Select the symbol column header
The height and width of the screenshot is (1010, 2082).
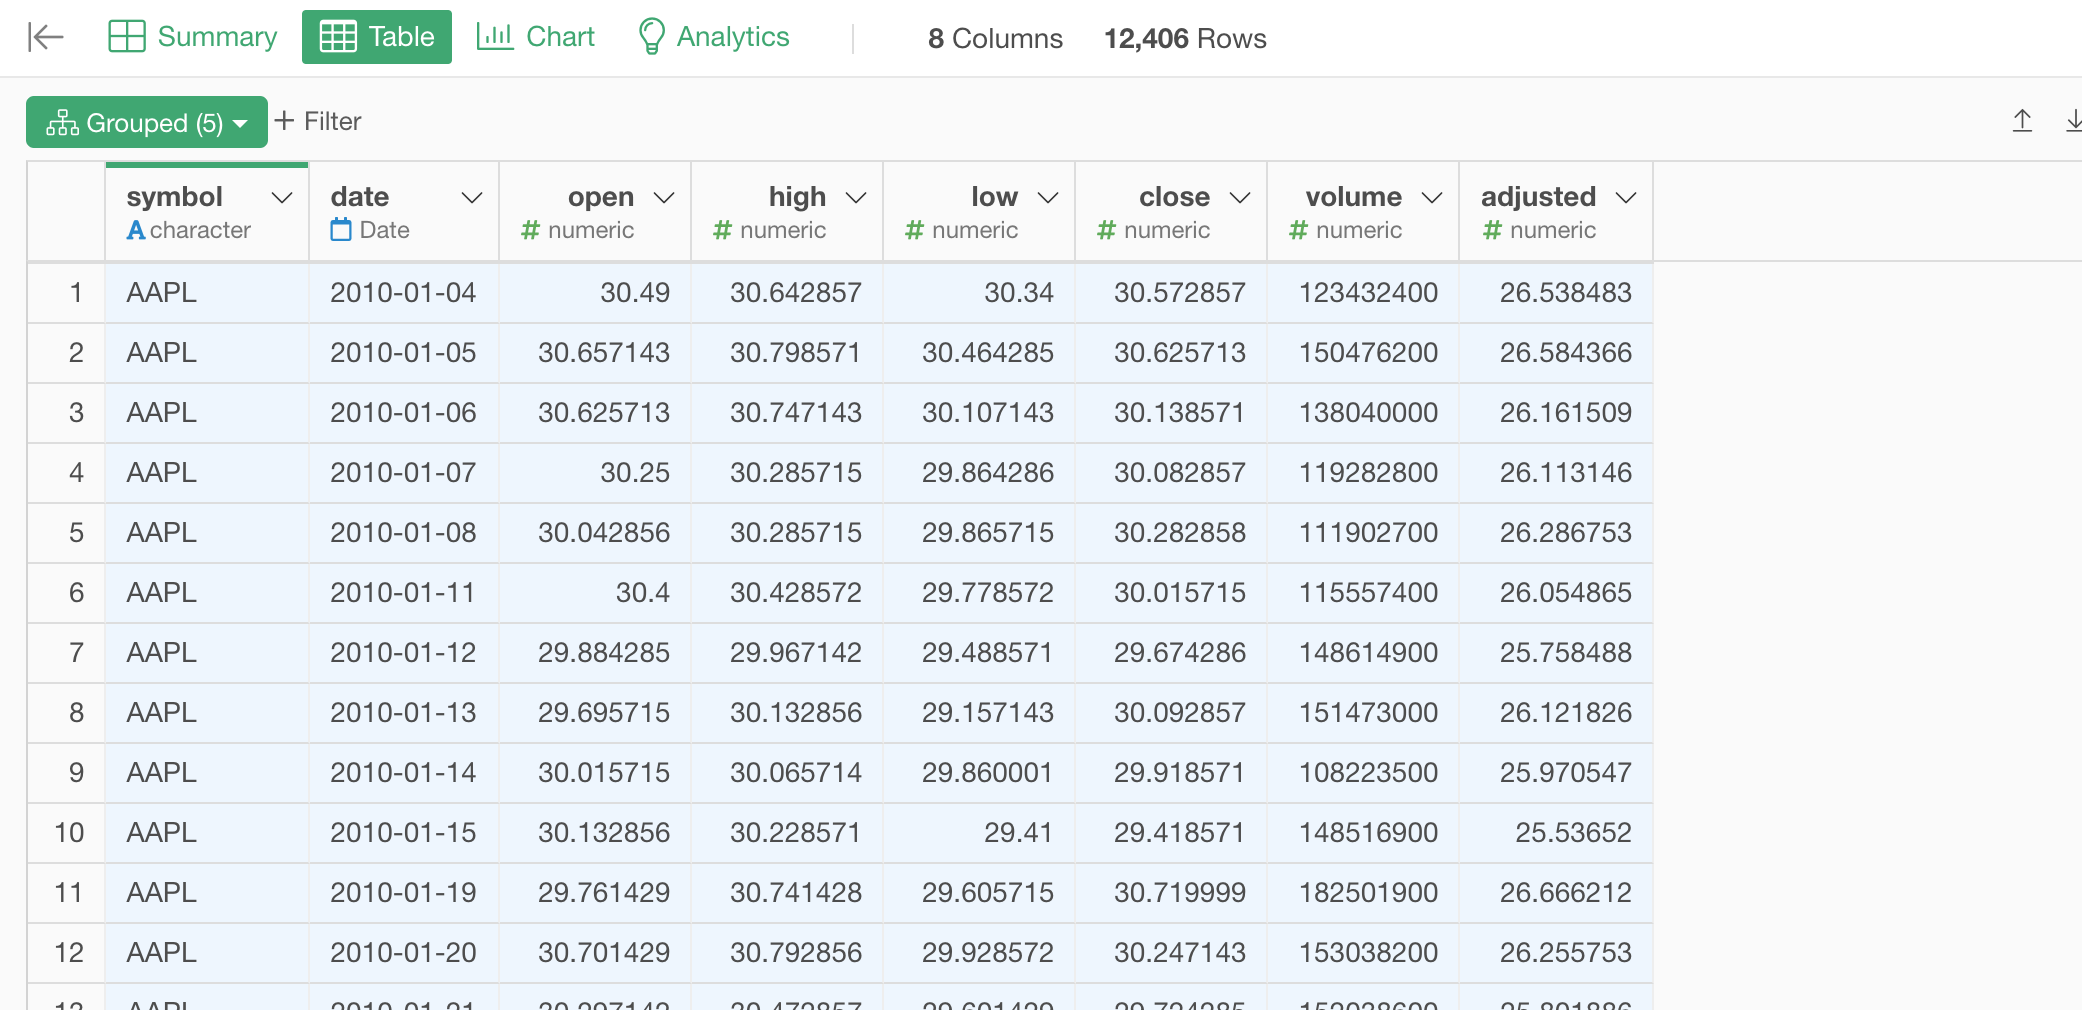click(207, 212)
